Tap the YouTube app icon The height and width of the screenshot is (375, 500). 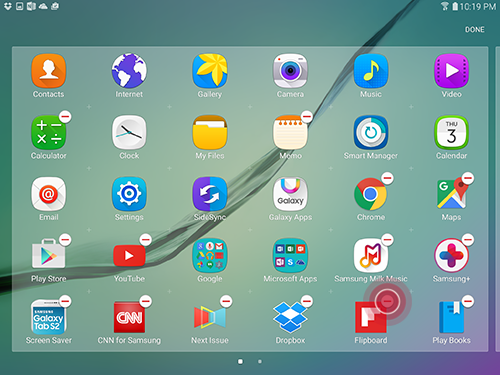129,255
